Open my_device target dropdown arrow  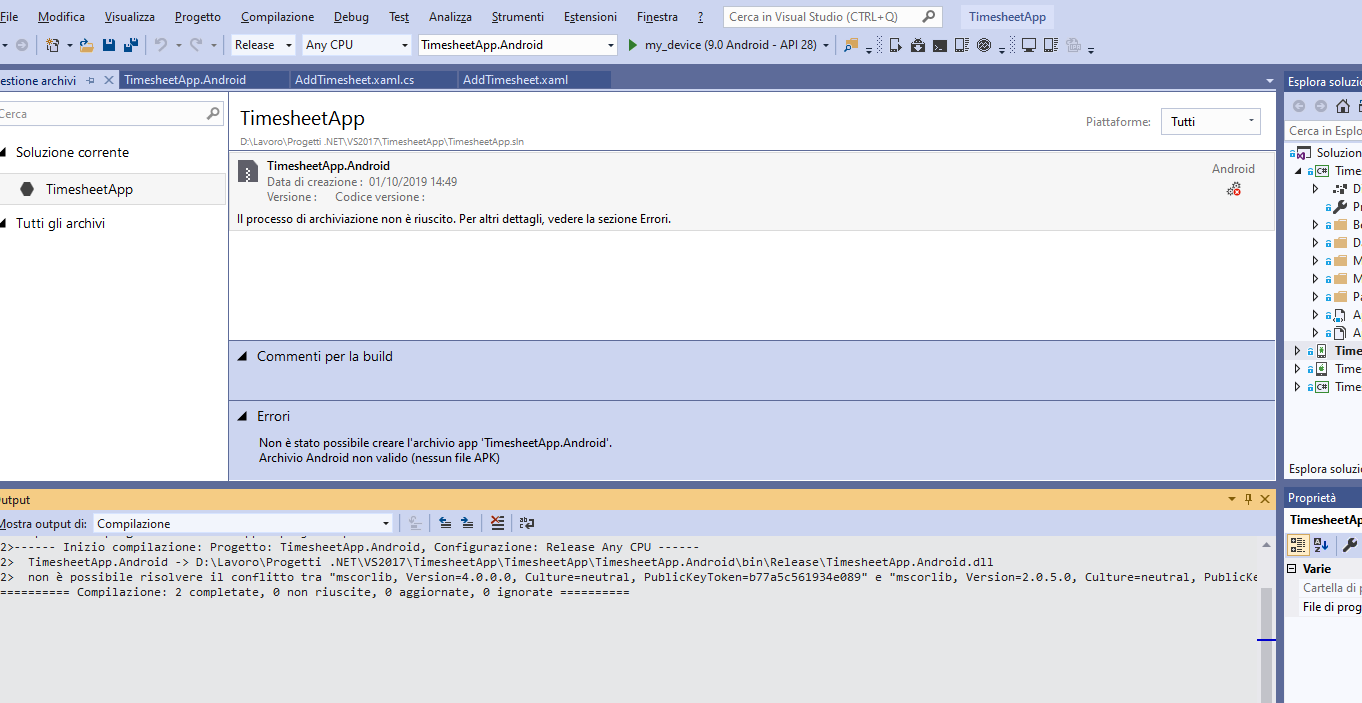tap(826, 45)
